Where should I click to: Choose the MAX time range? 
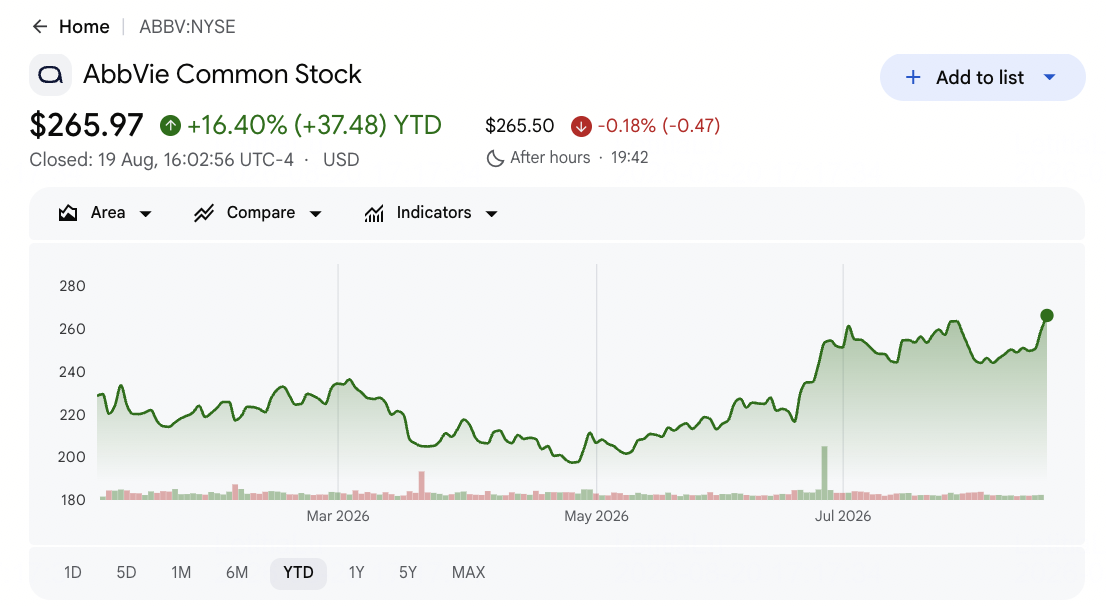point(468,573)
